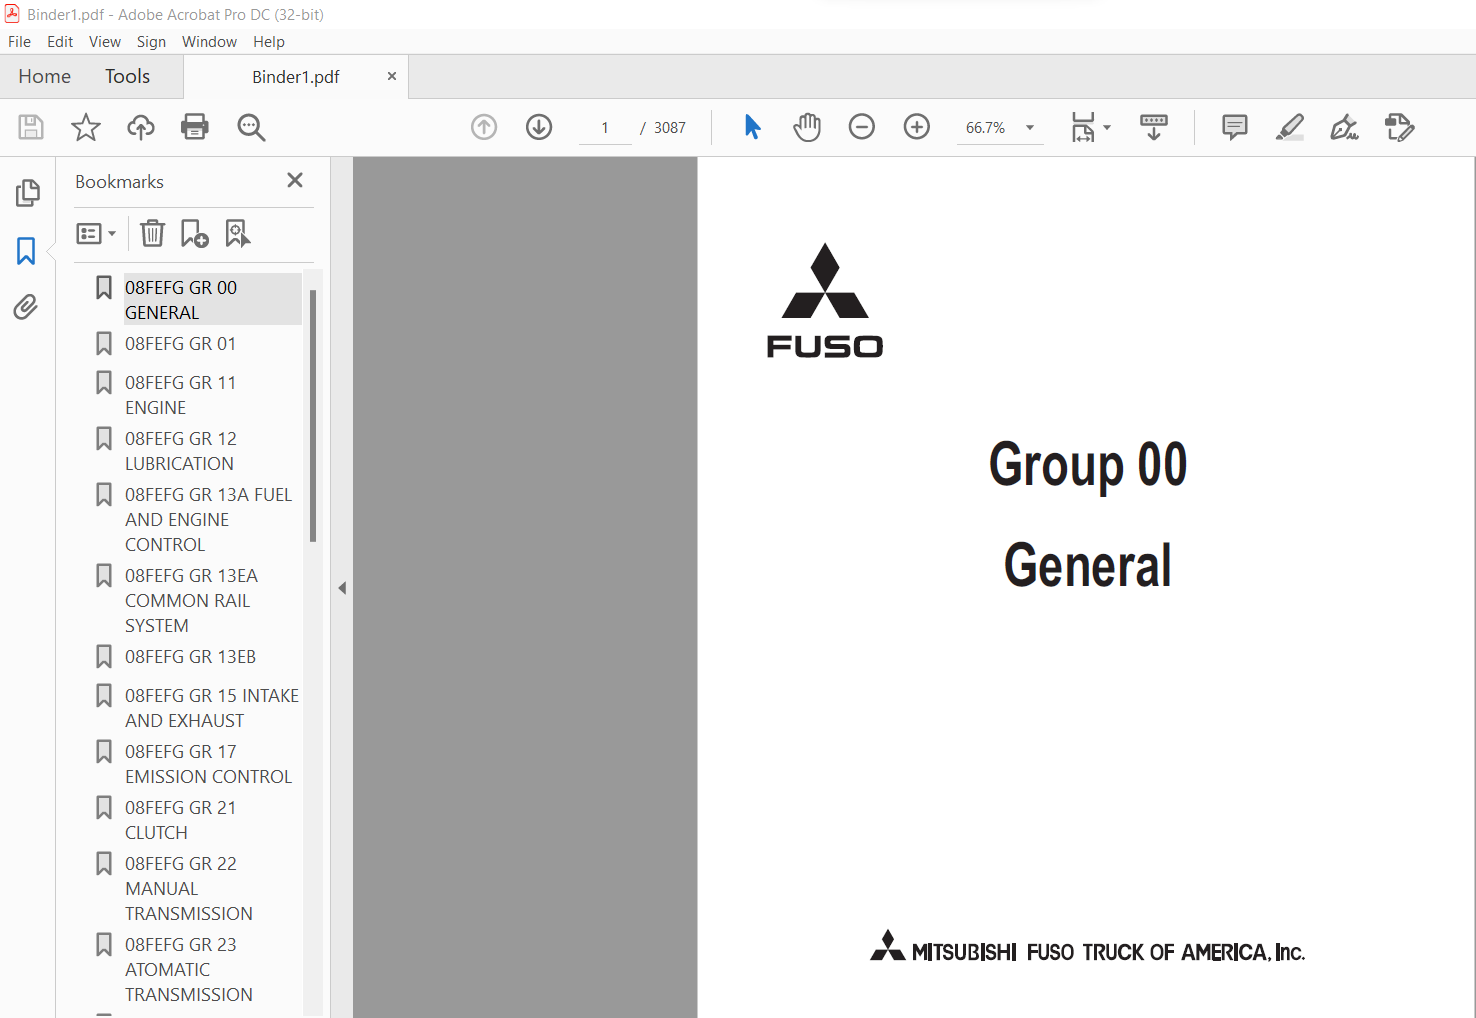Click the 66.7% zoom value field
This screenshot has width=1476, height=1018.
click(x=986, y=128)
